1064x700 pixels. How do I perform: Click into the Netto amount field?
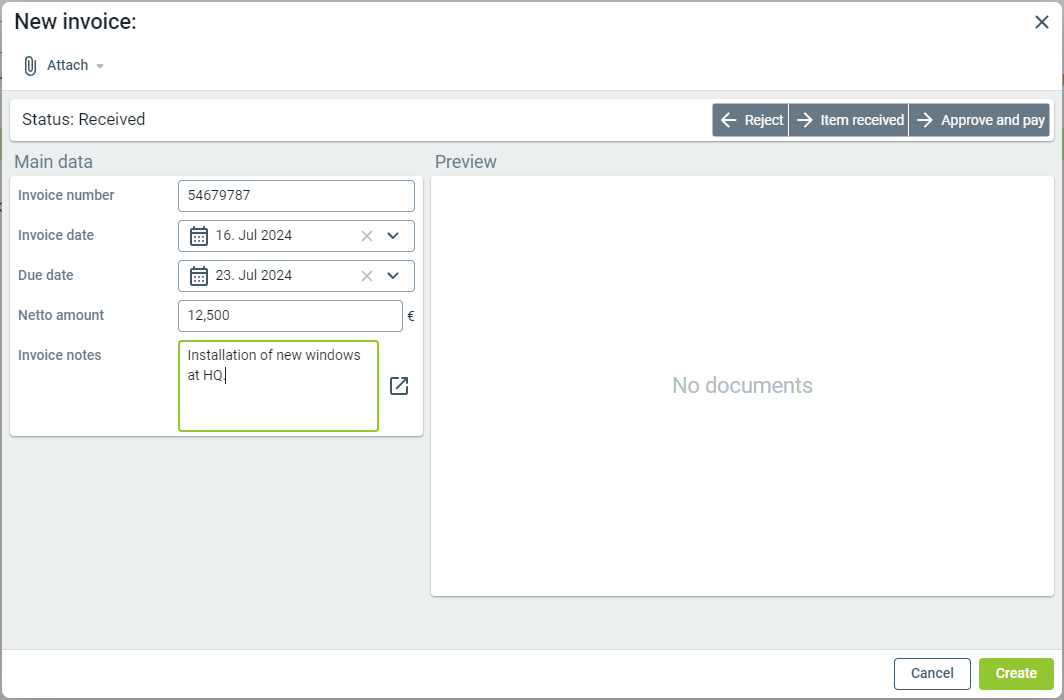click(x=290, y=316)
